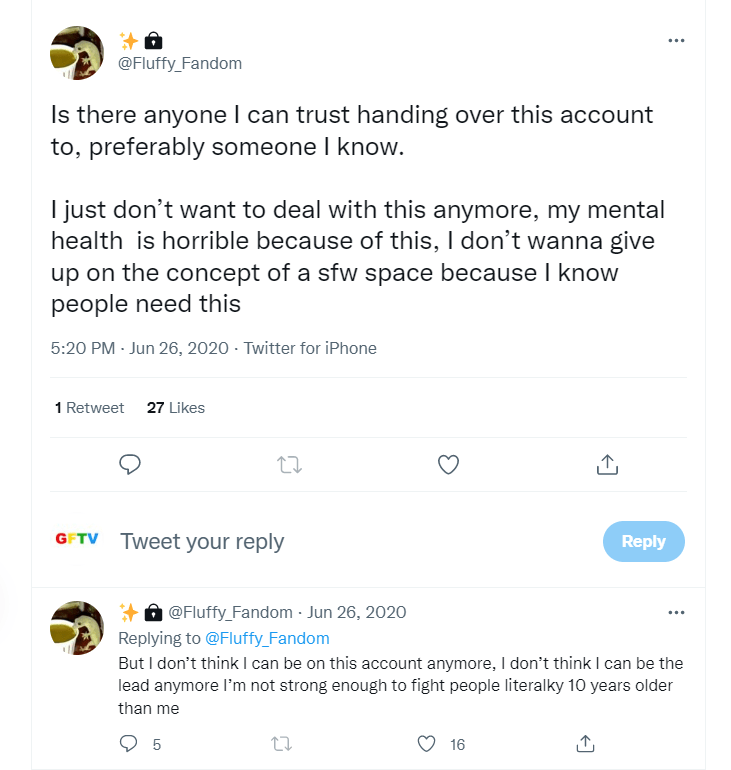Viewport: 731px width, 770px height.
Task: Open the main tweet author's profile picture
Action: [x=77, y=53]
